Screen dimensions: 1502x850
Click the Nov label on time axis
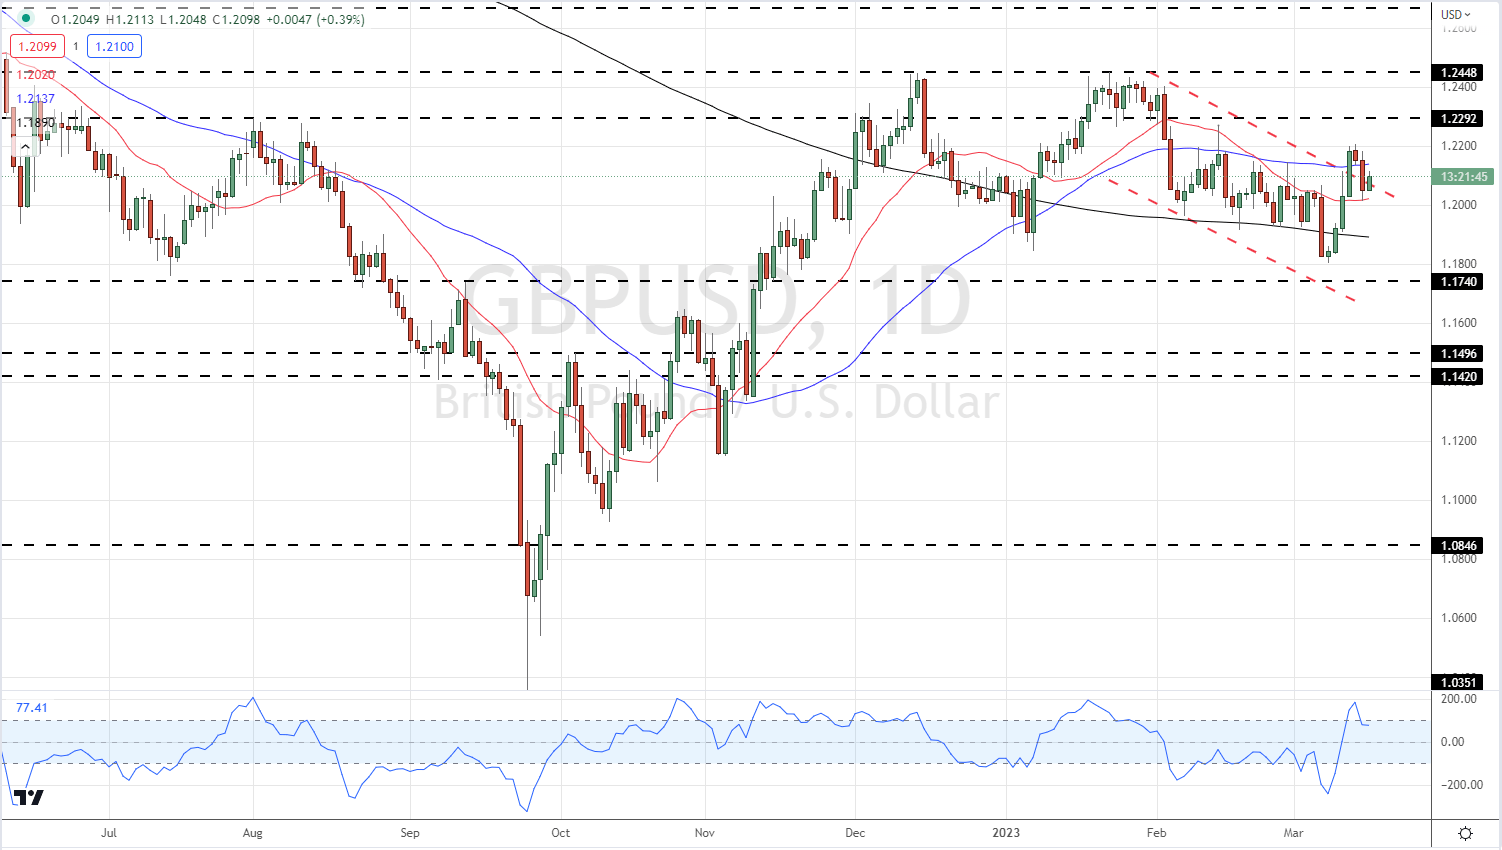coord(705,832)
